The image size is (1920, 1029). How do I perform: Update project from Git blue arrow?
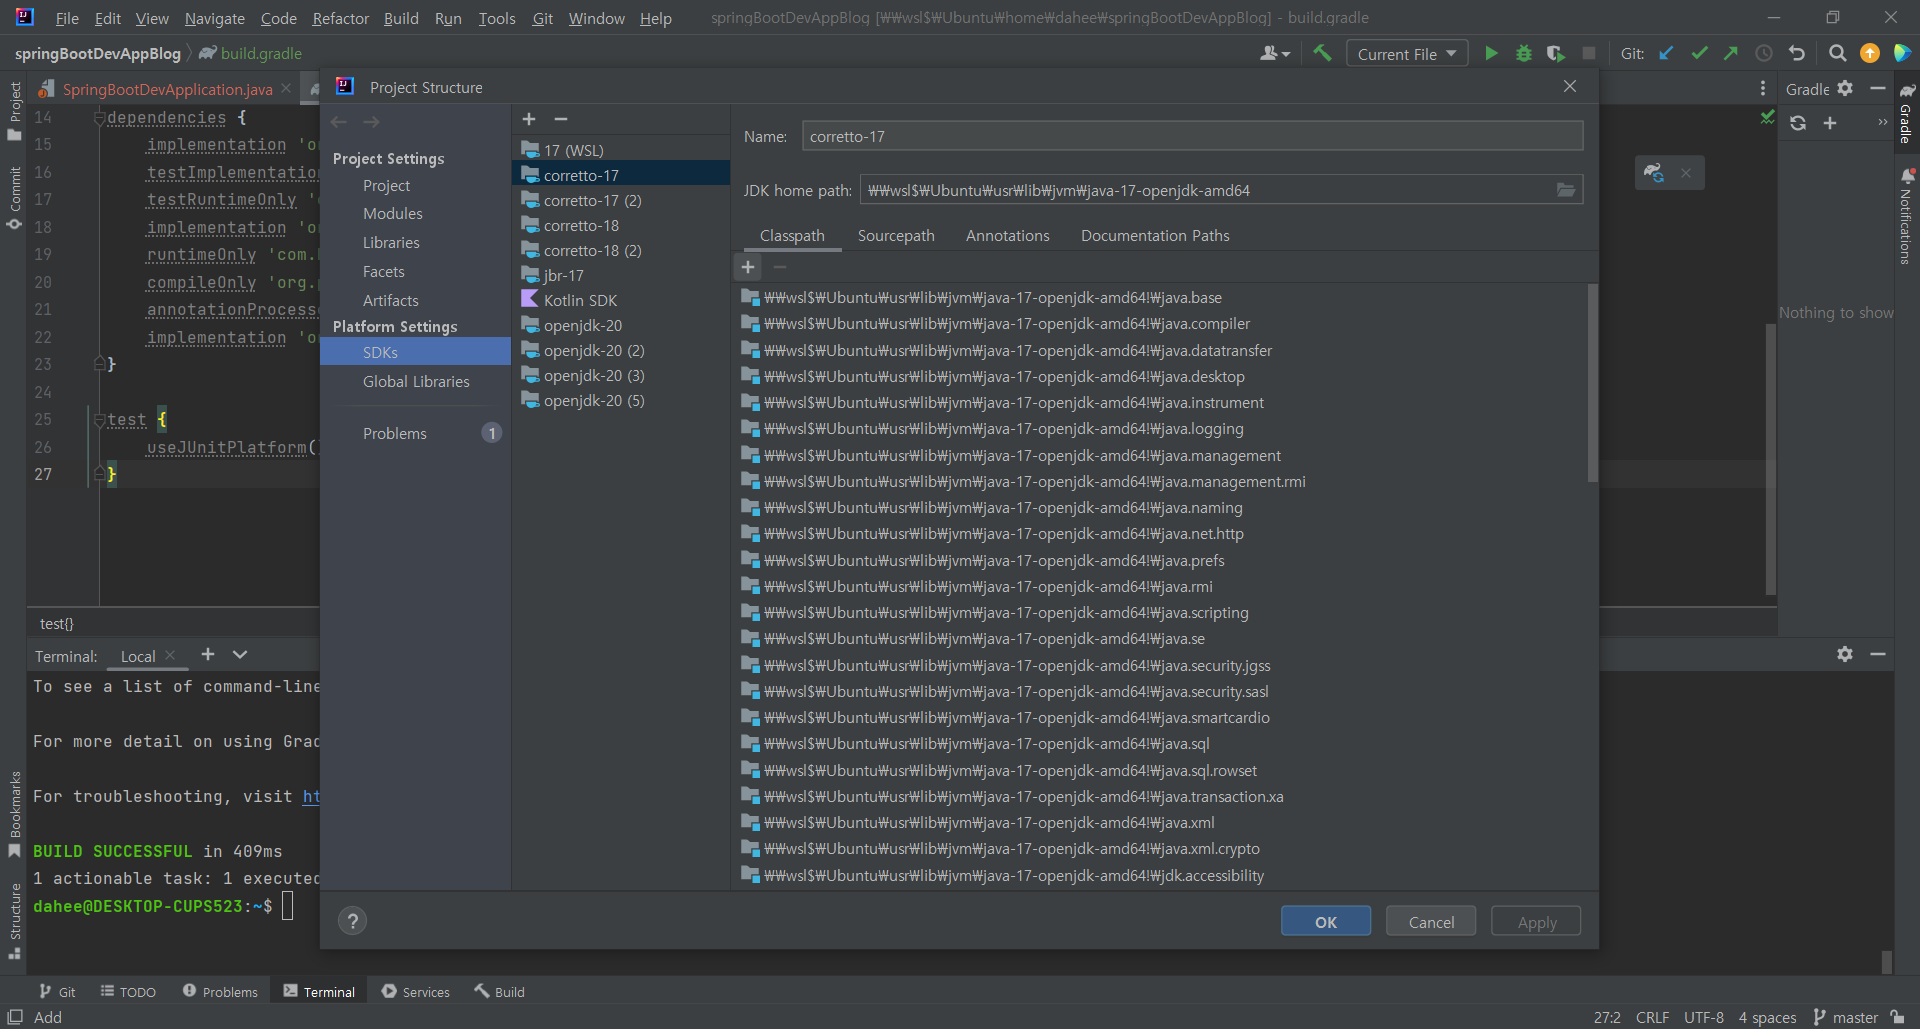1666,53
